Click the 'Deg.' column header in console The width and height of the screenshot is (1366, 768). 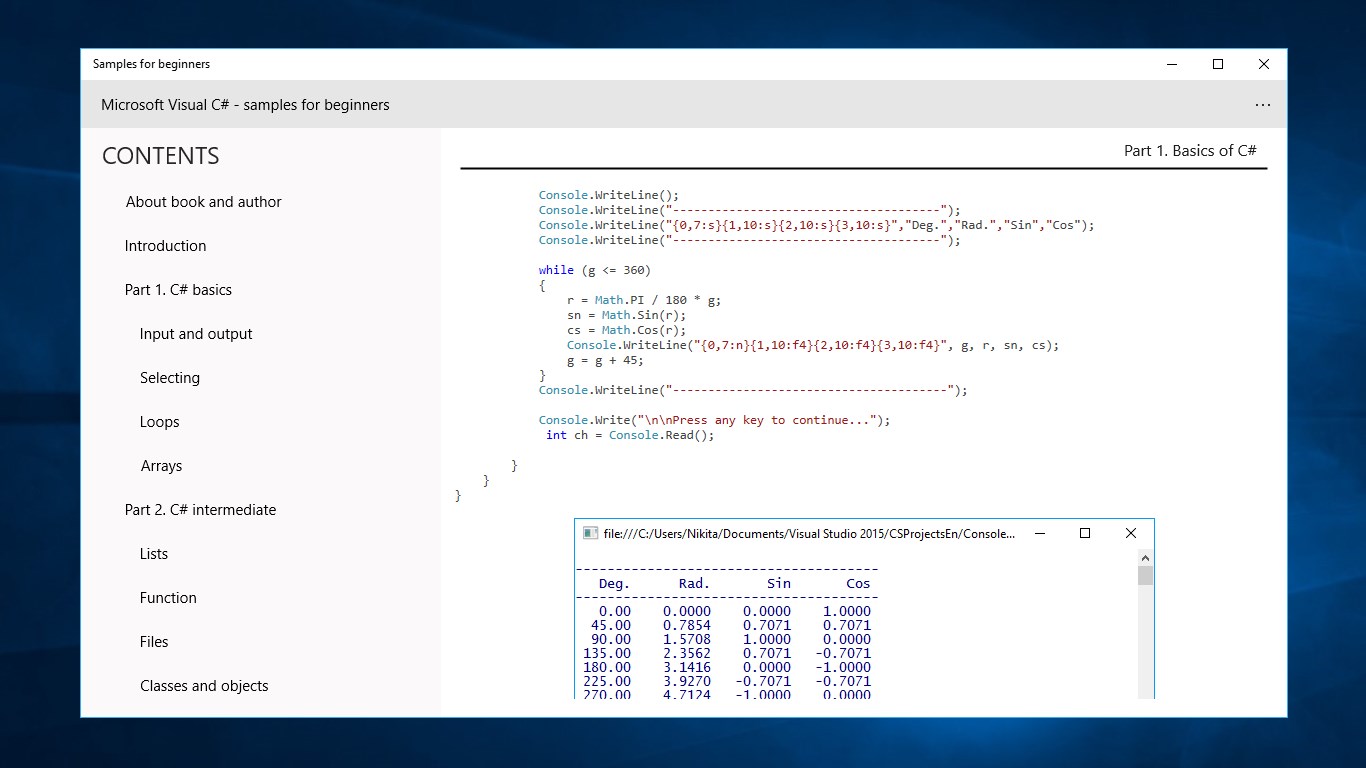[614, 583]
